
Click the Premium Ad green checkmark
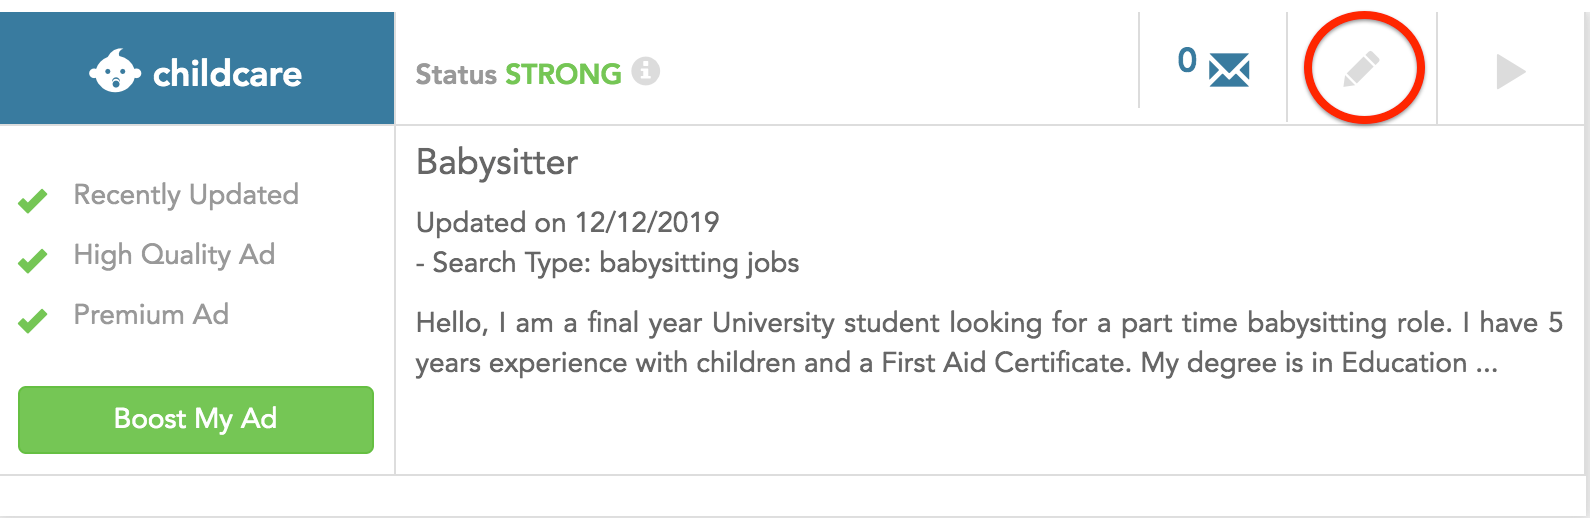click(x=33, y=321)
